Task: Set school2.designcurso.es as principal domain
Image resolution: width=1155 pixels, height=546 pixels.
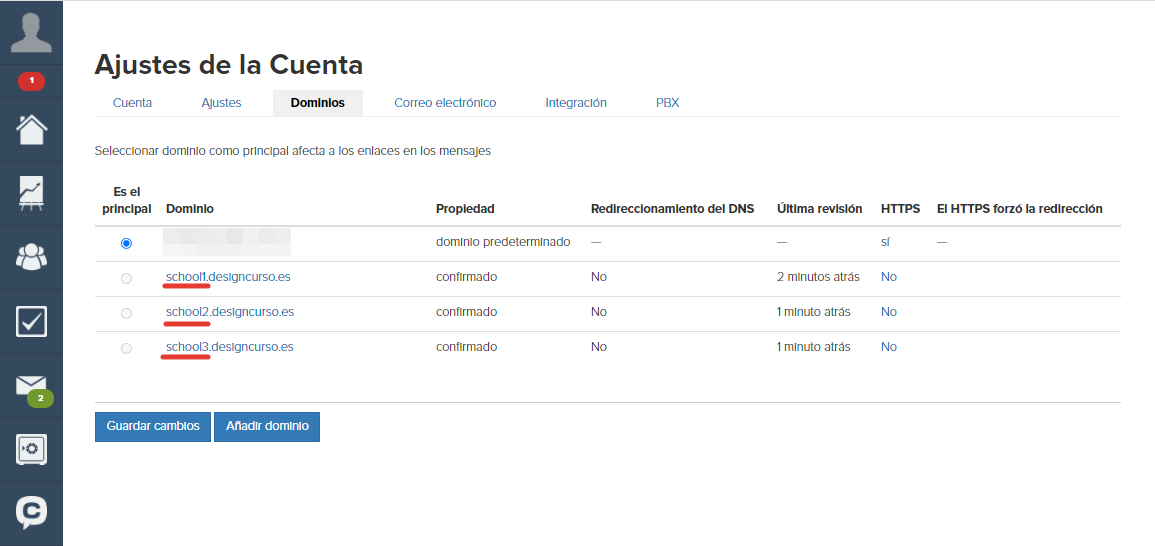Action: pos(126,312)
